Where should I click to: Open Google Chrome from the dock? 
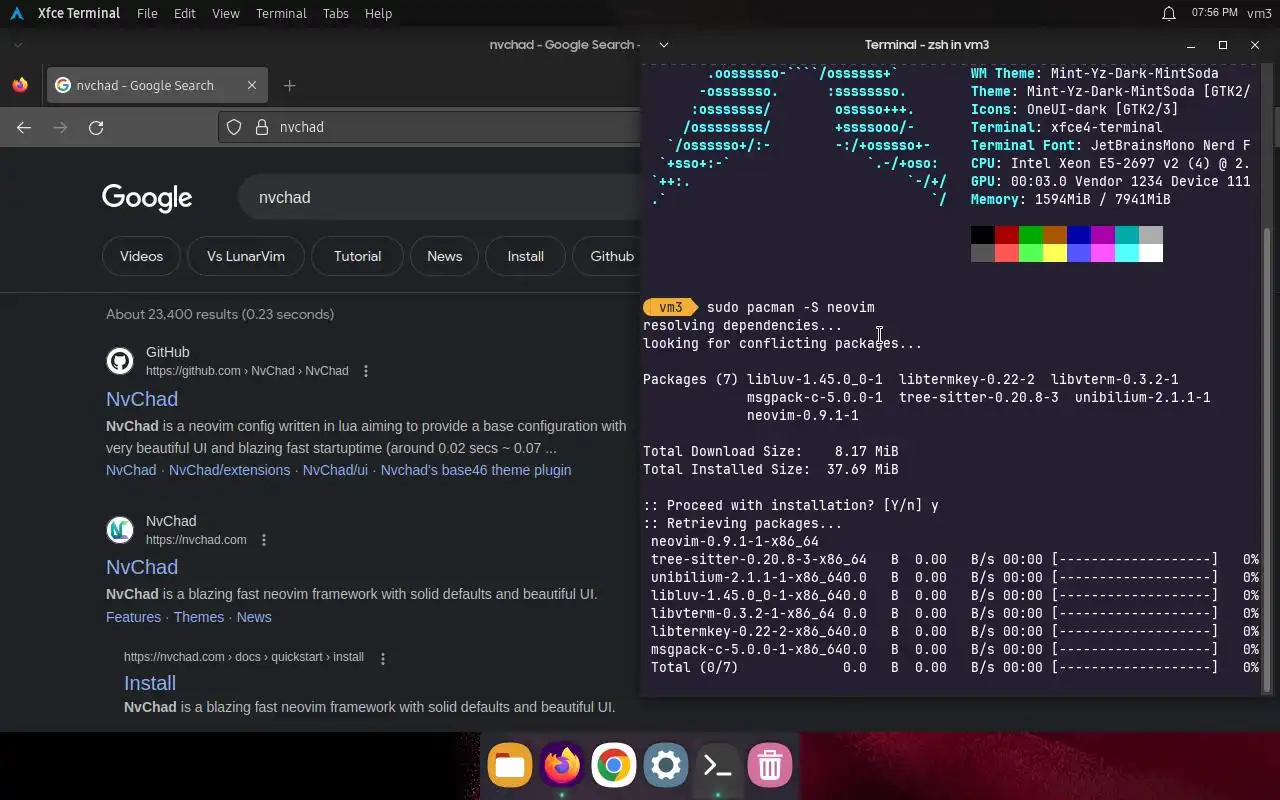pos(614,766)
